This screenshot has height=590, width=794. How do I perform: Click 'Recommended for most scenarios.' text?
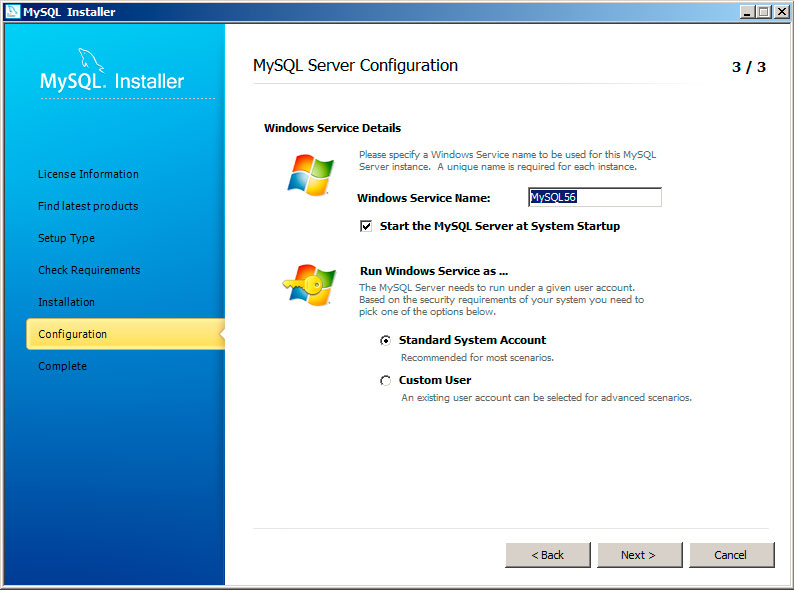[x=478, y=358]
